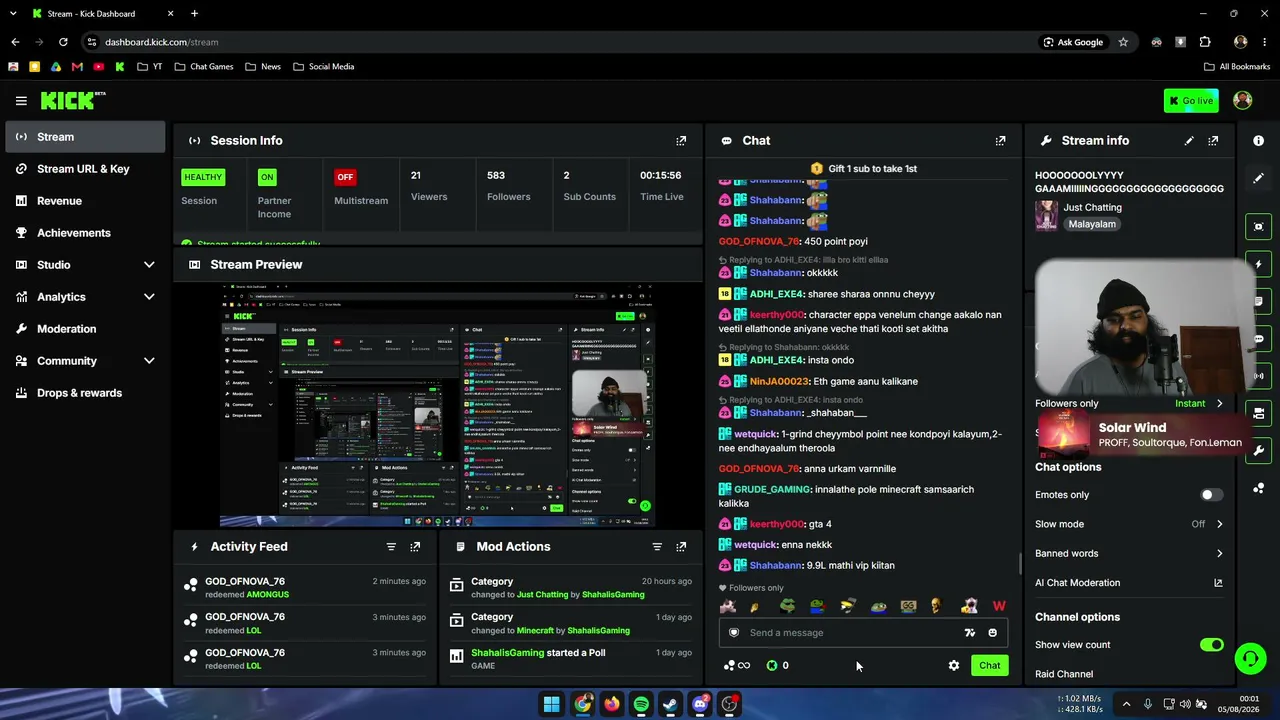Go to Stream URL & Key page
1280x720 pixels.
[x=85, y=169]
